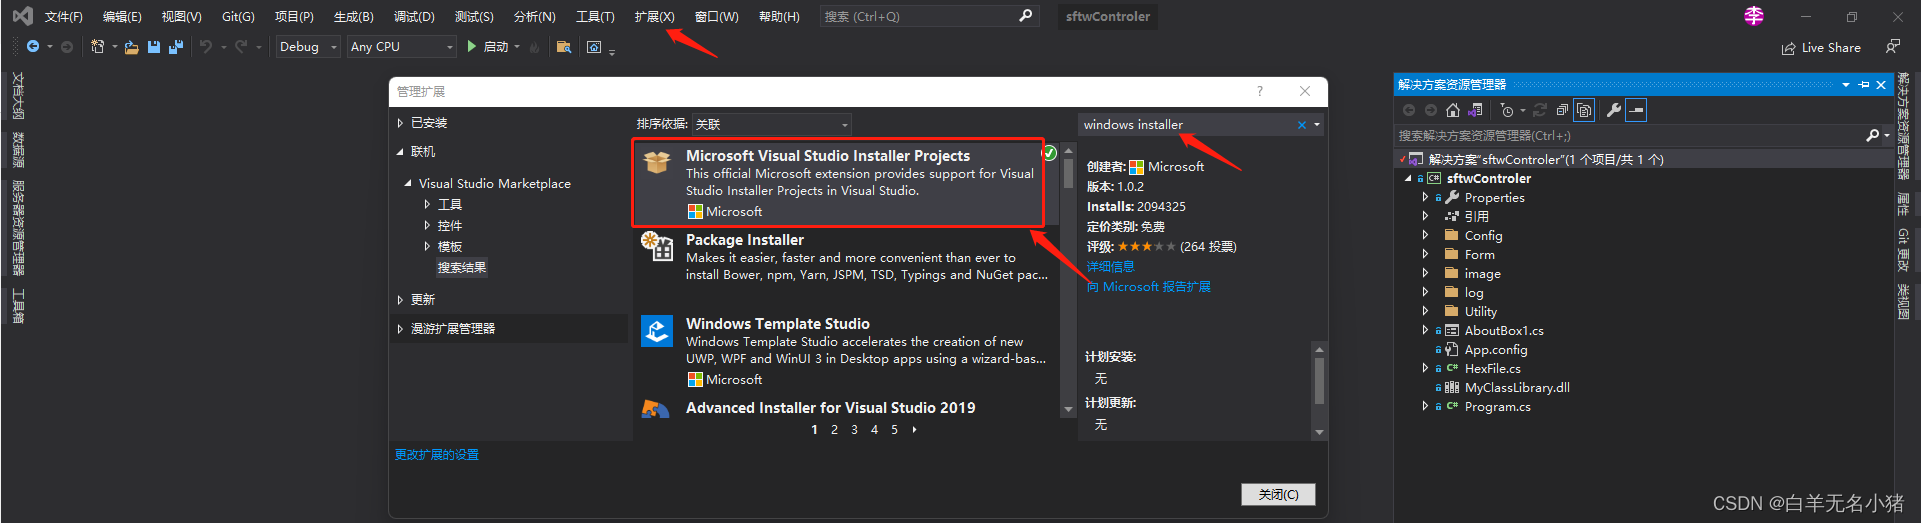
Task: Expand the Properties node in Solution Explorer
Action: [1425, 198]
